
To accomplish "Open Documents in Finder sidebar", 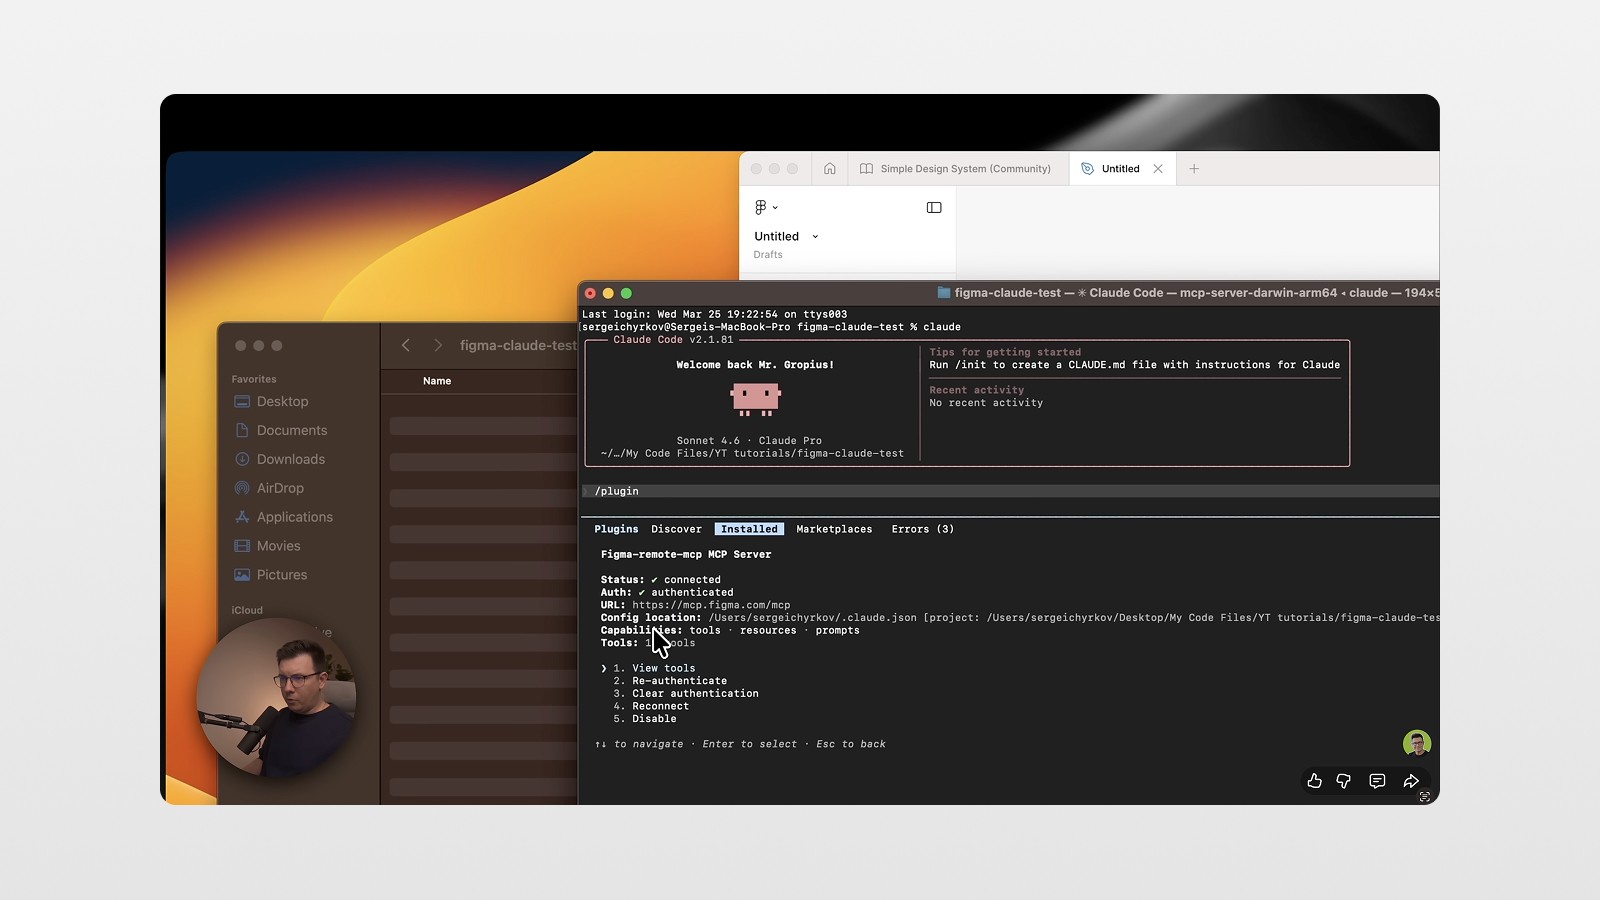I will click(280, 430).
